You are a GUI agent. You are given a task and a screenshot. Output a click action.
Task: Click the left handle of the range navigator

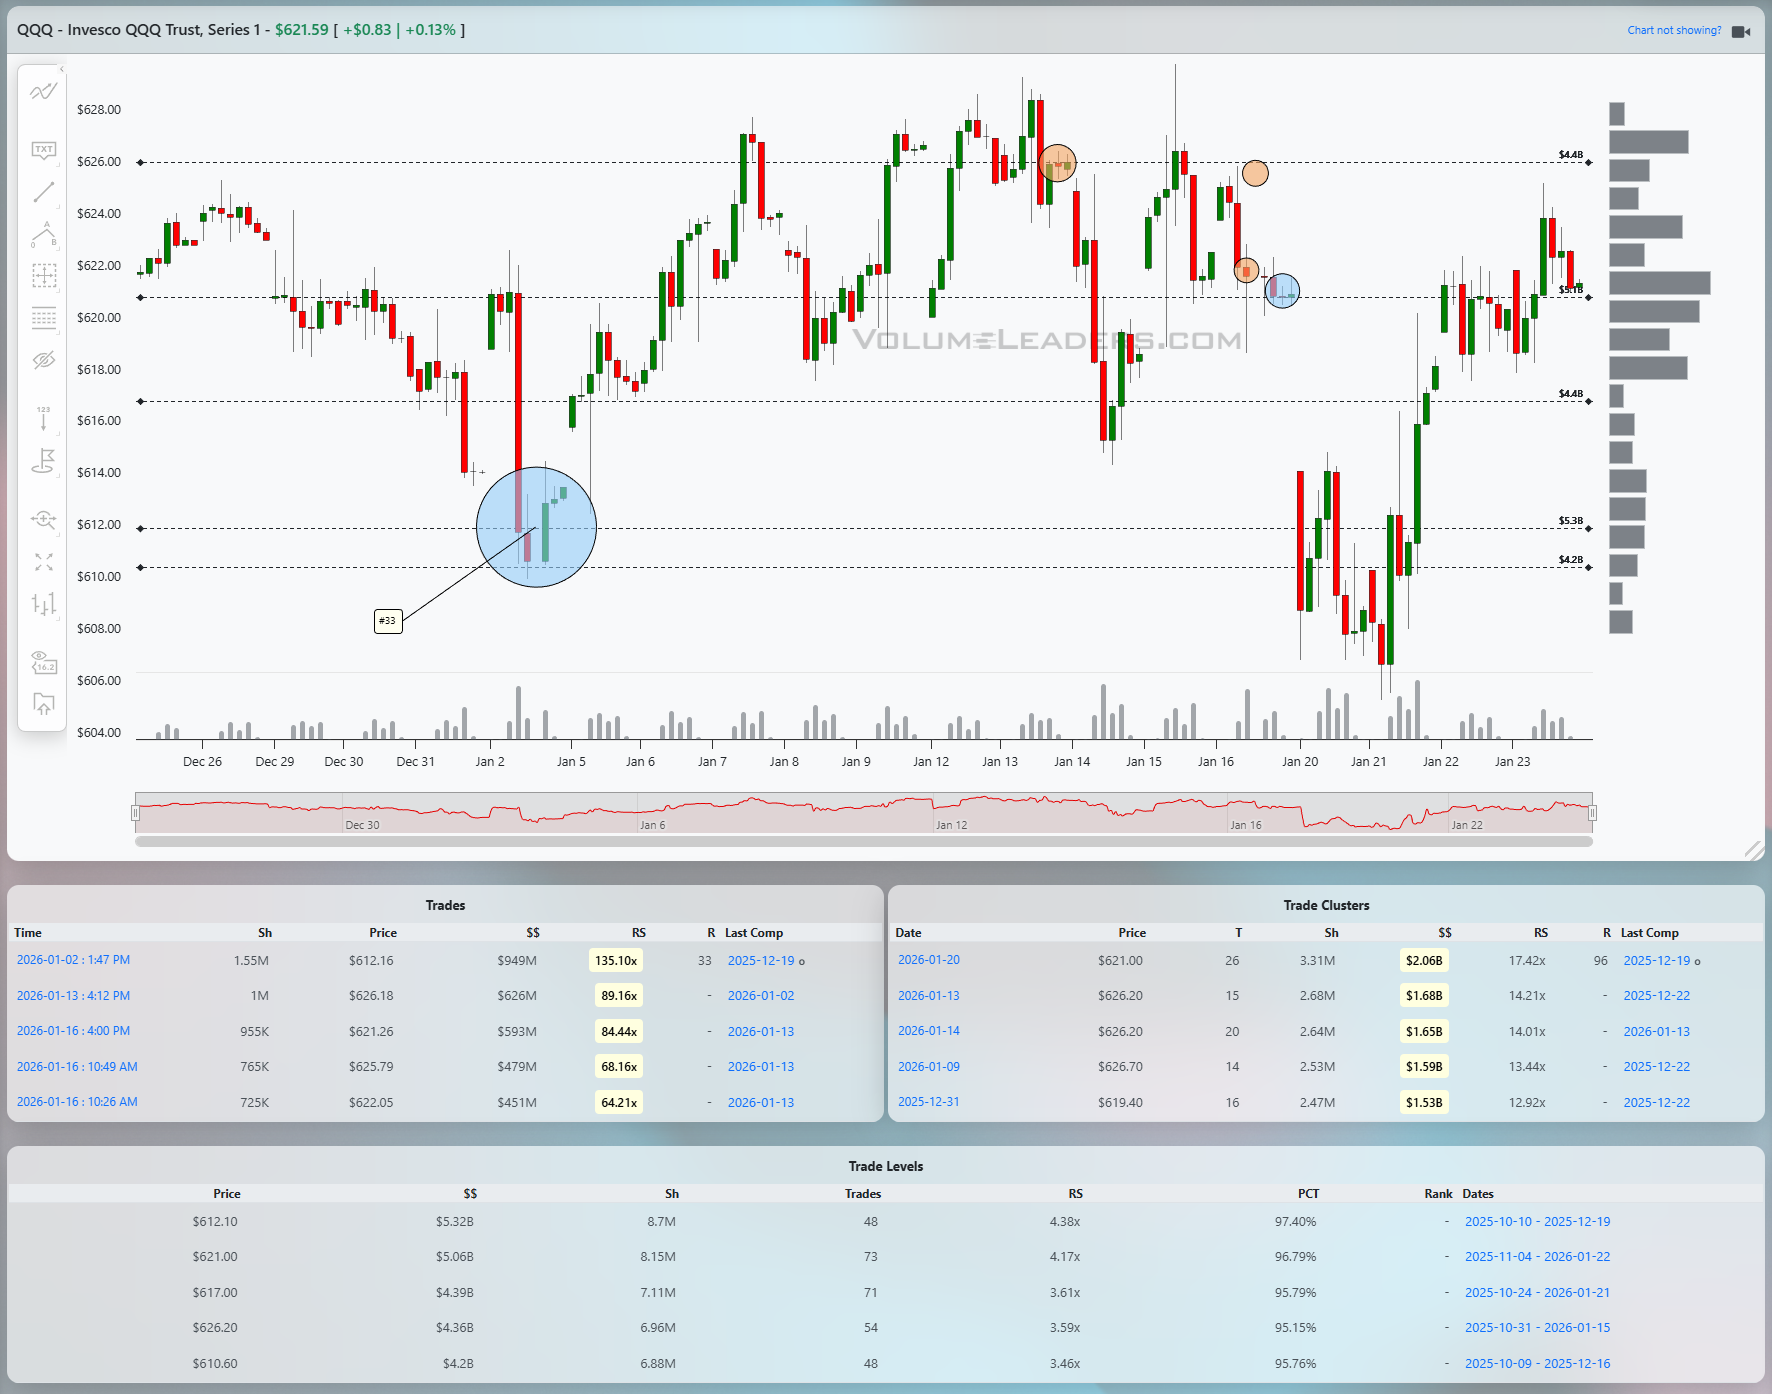[135, 813]
